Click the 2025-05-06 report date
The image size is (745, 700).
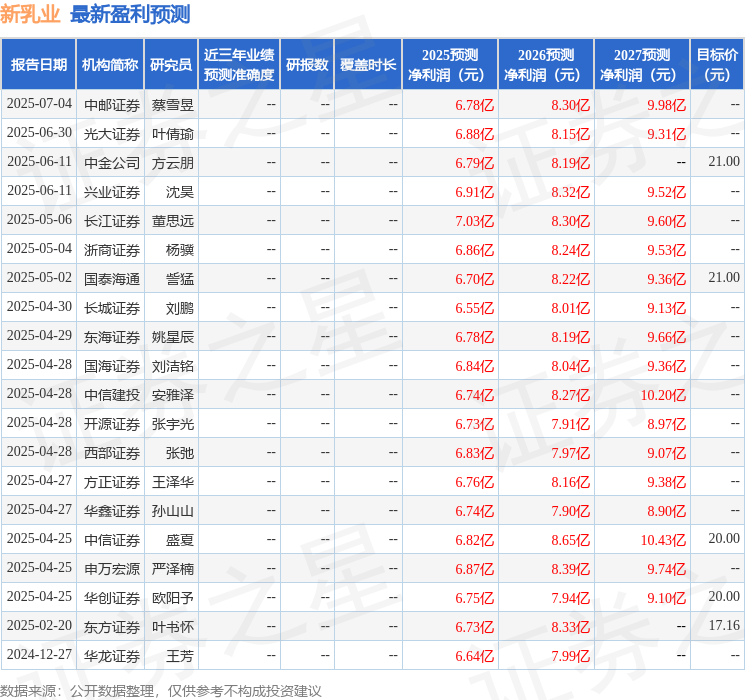click(x=39, y=220)
